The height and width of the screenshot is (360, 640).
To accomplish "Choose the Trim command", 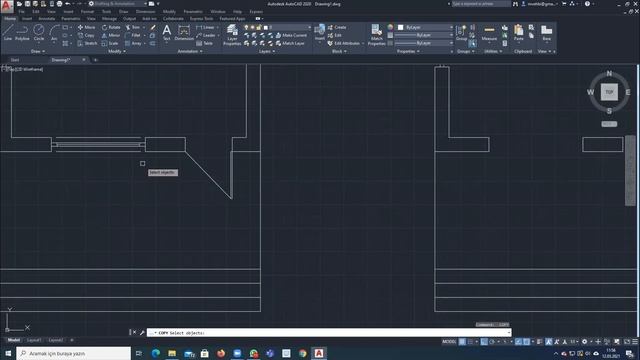I will click(133, 27).
